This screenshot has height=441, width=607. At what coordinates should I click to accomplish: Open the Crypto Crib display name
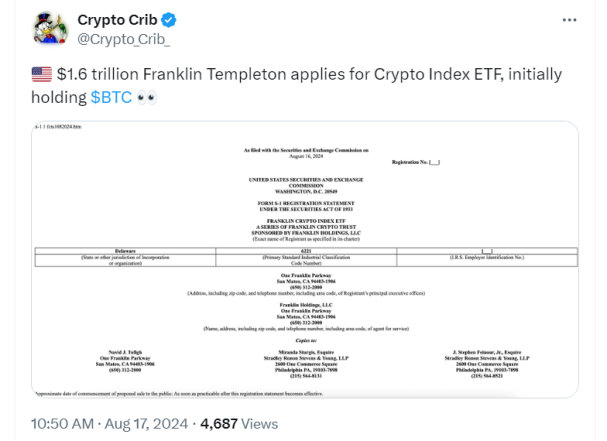click(117, 20)
